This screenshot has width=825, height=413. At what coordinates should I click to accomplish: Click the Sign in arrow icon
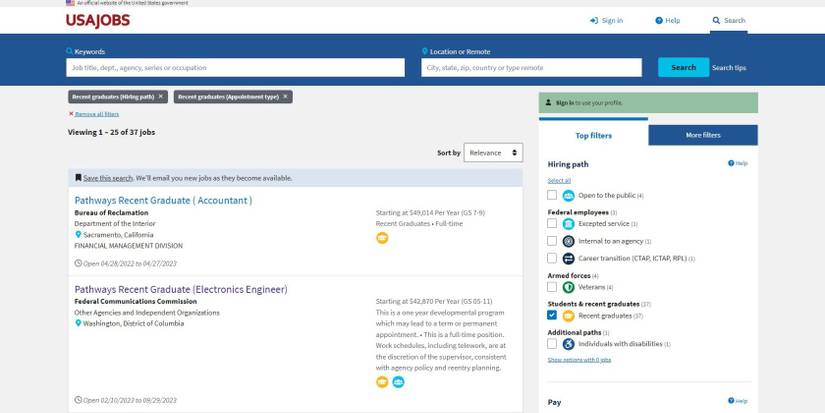594,21
